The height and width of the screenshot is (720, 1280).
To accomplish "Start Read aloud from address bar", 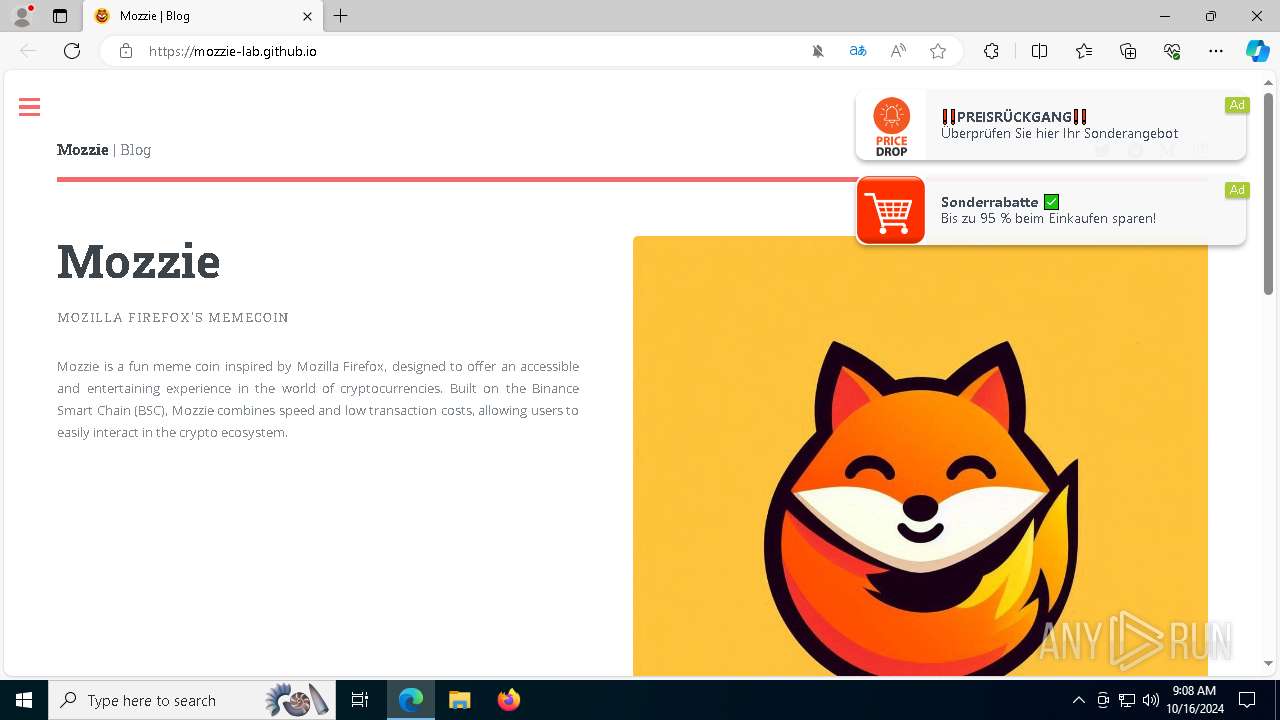I will (x=898, y=51).
